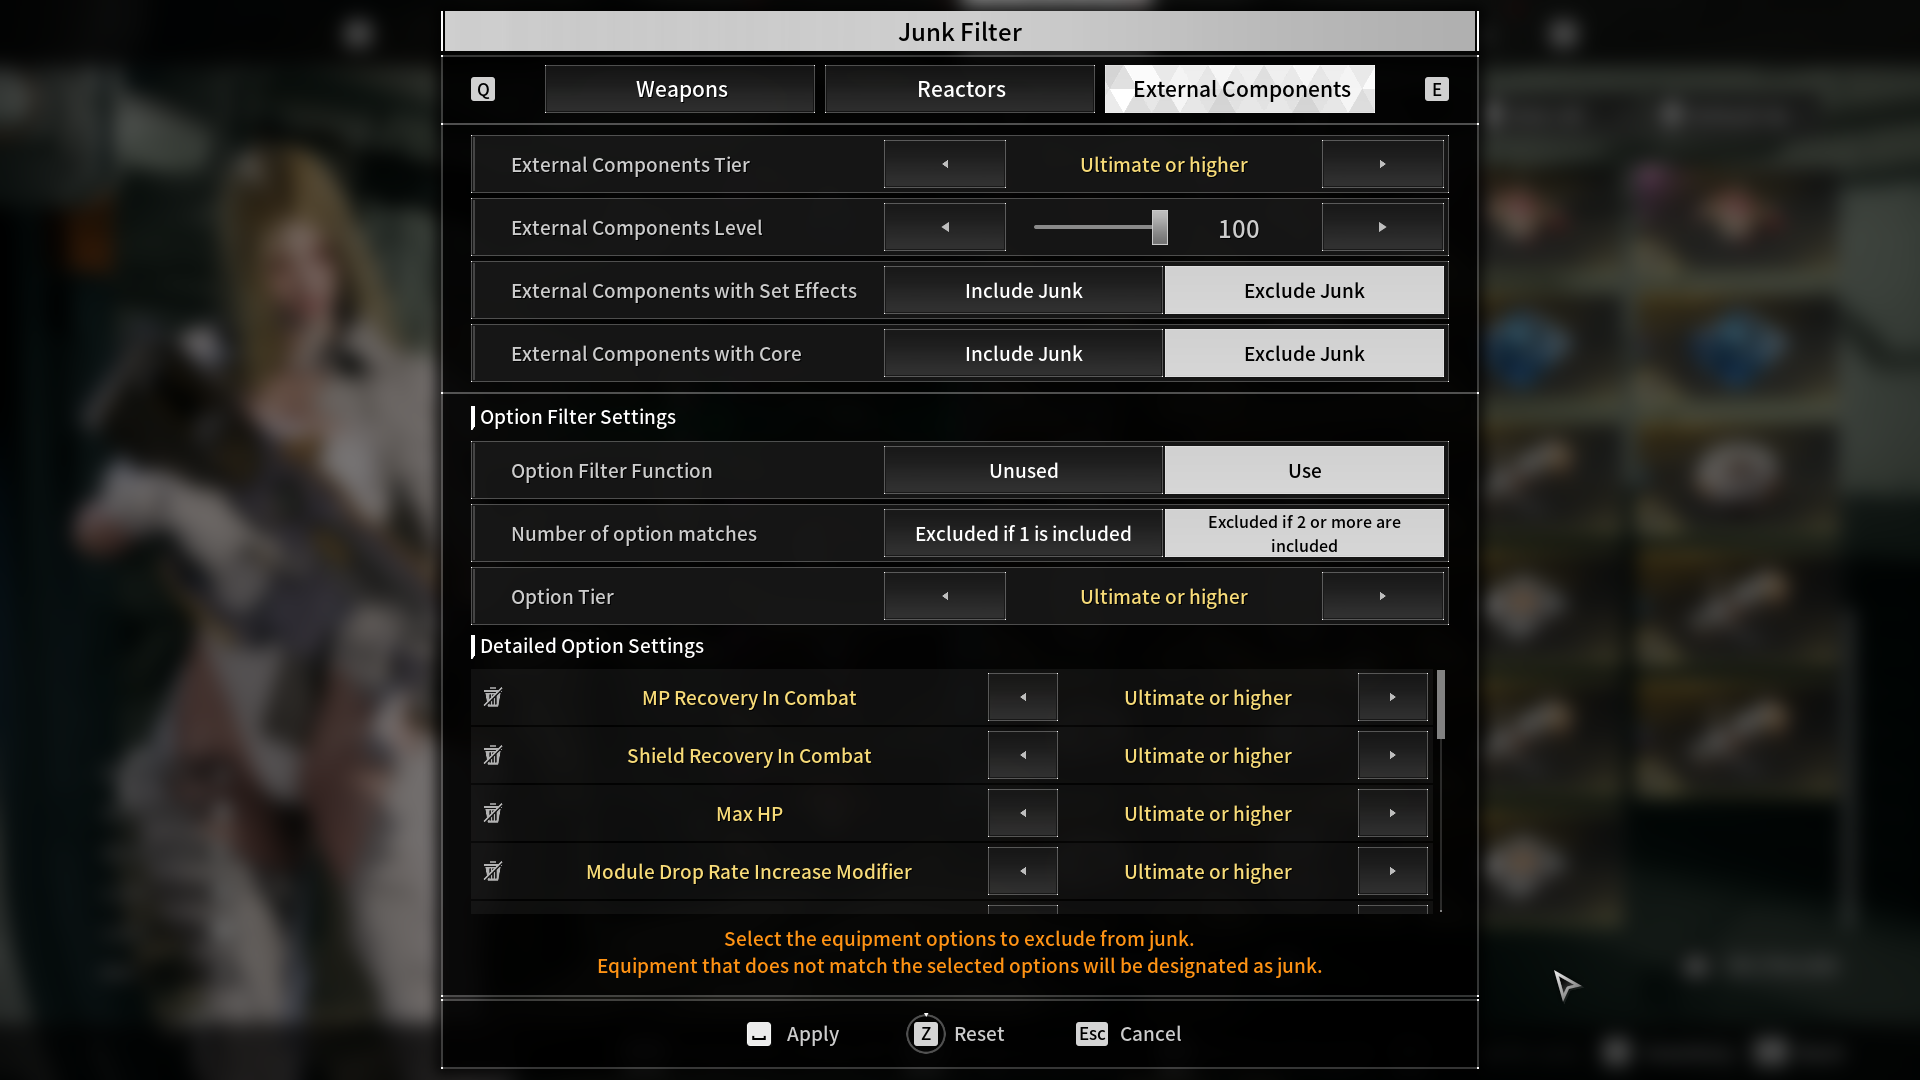Lower External Components Tier with left arrow
Viewport: 1920px width, 1080px height.
click(x=945, y=164)
